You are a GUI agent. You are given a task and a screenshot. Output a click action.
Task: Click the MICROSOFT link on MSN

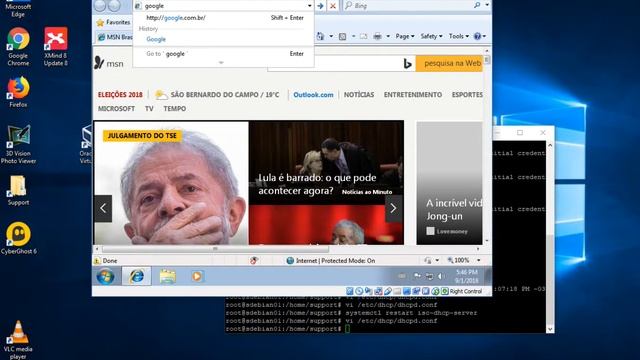pos(116,109)
